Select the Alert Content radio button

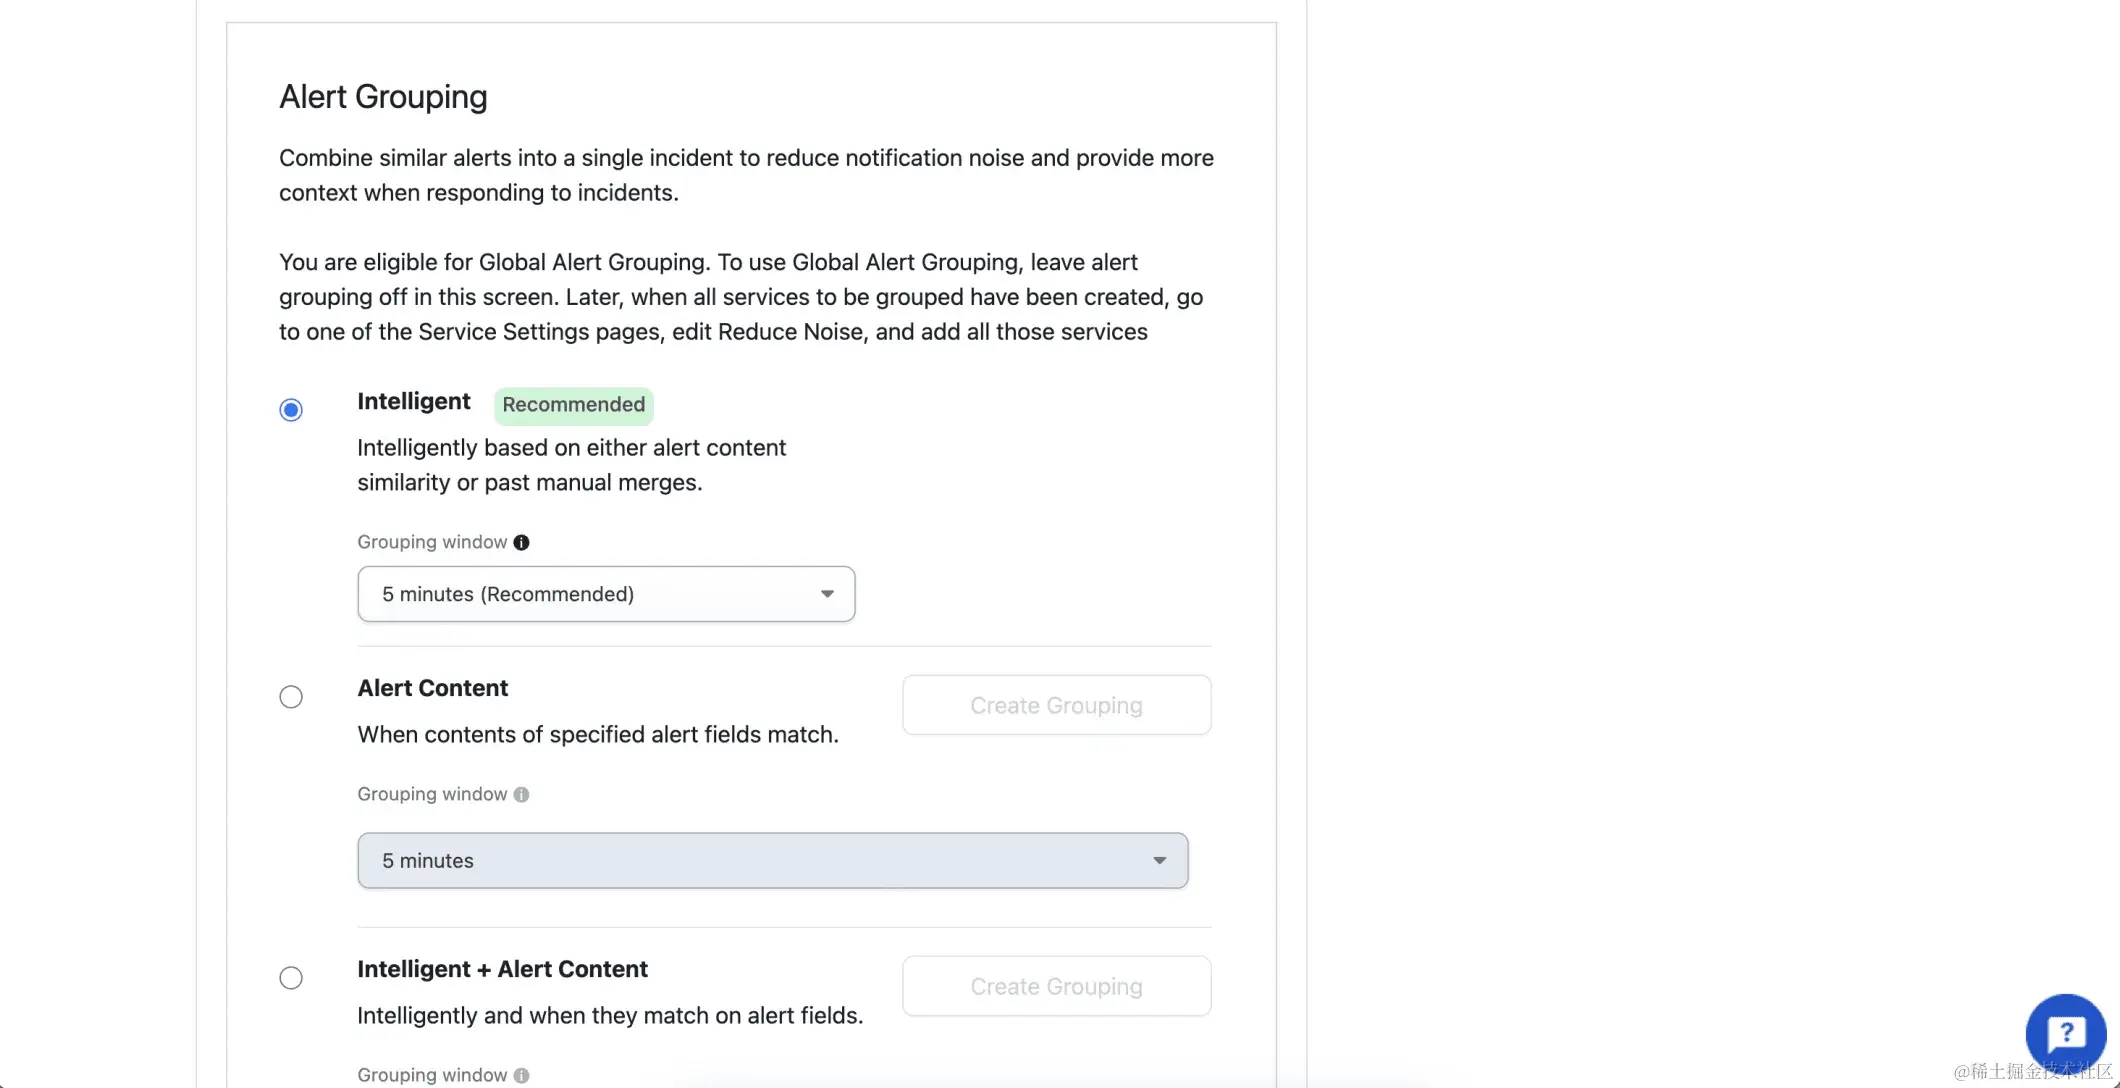[x=291, y=697]
